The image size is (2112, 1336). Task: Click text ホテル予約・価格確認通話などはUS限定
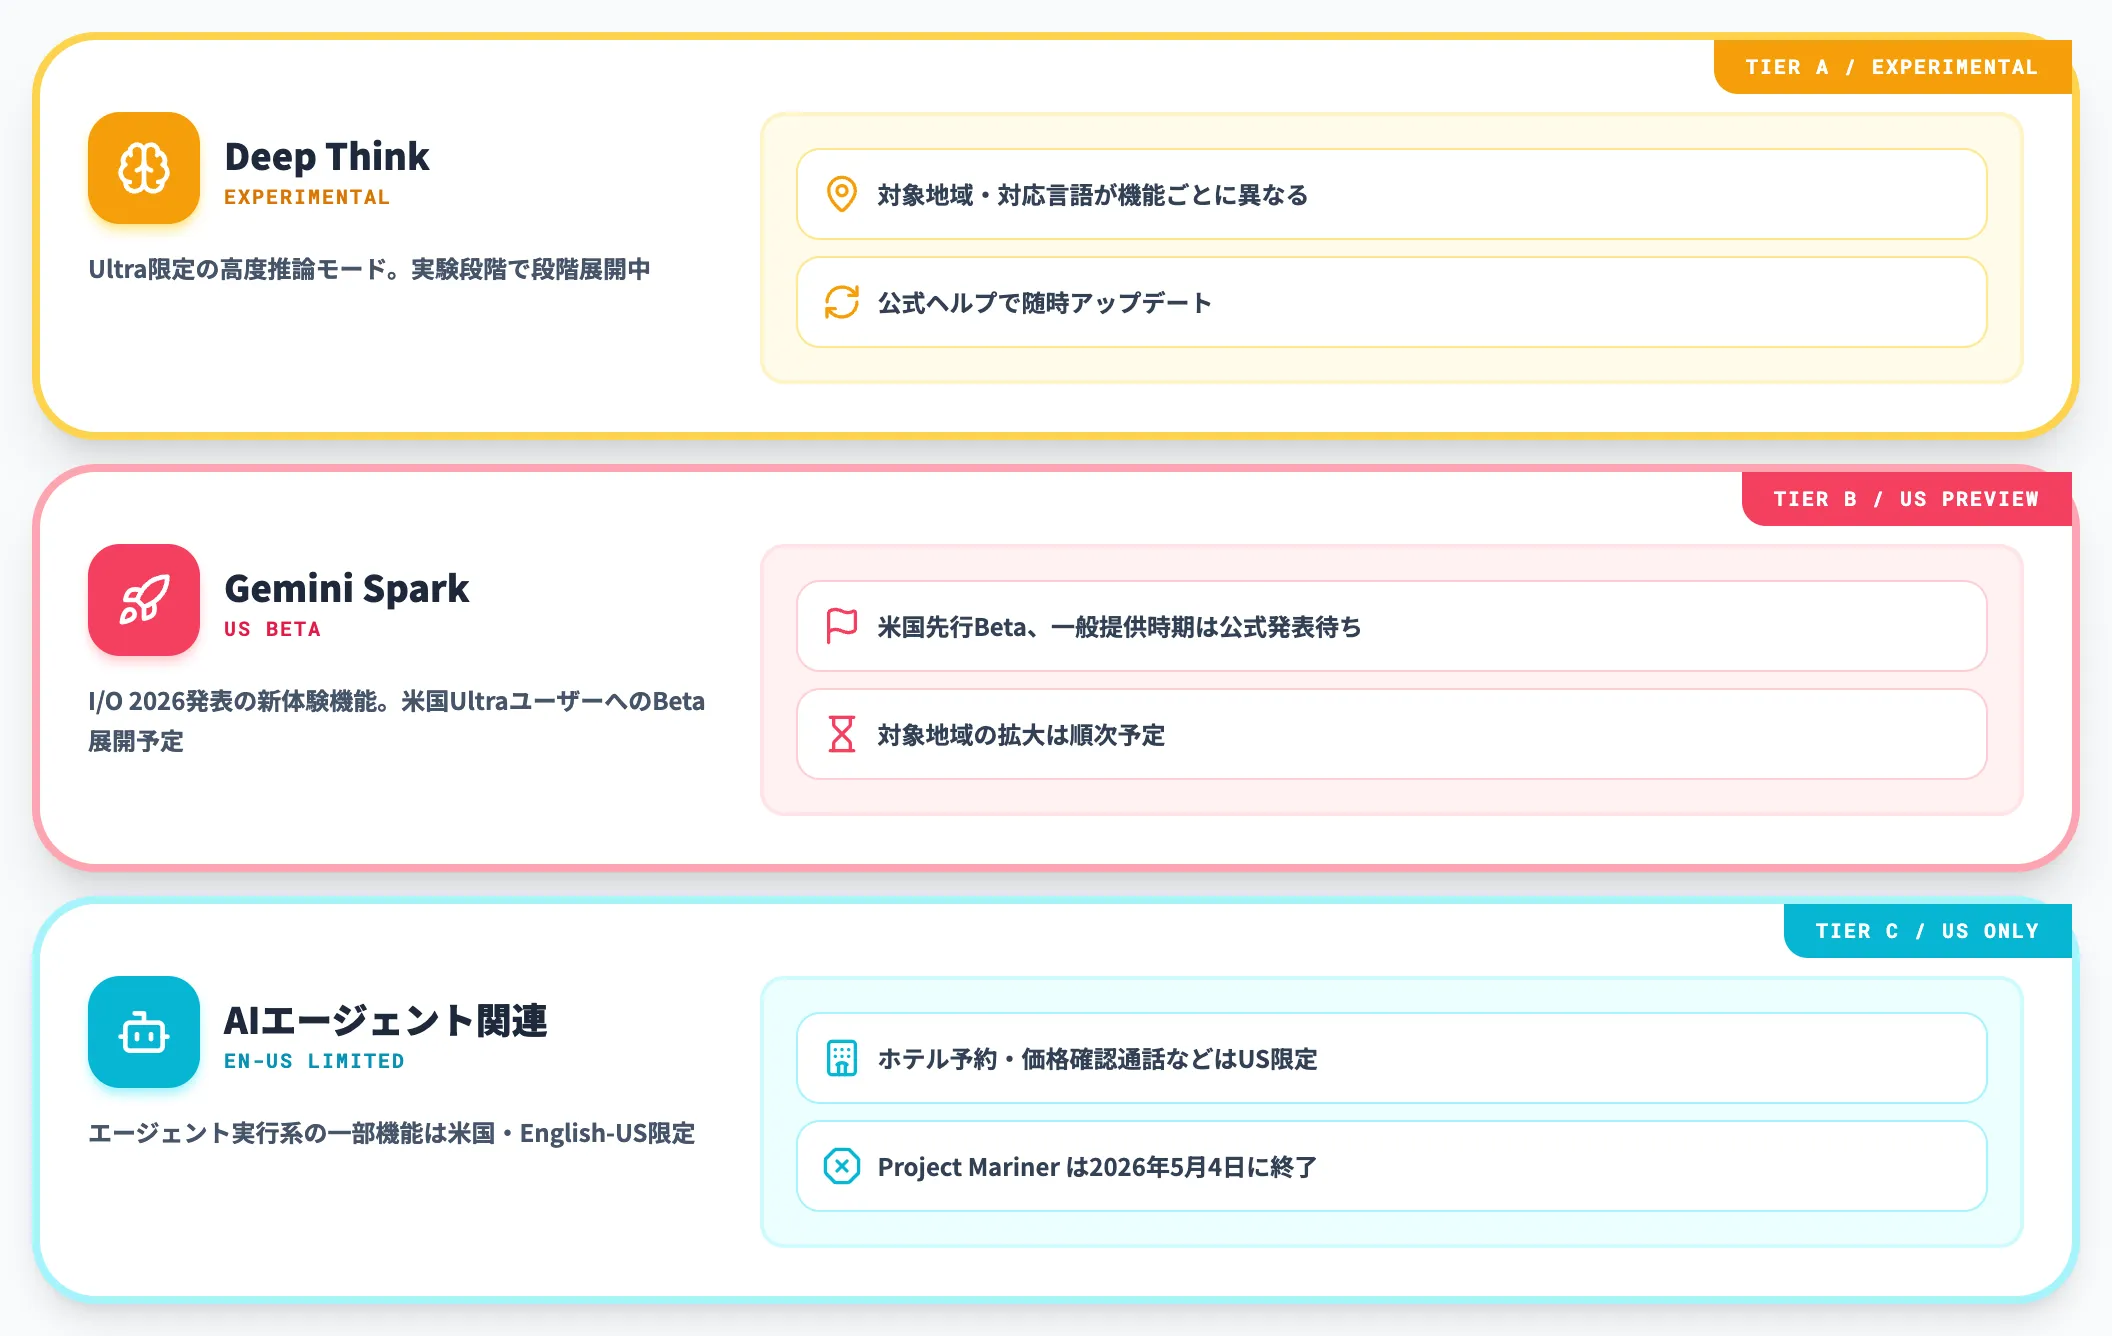tap(1097, 1059)
